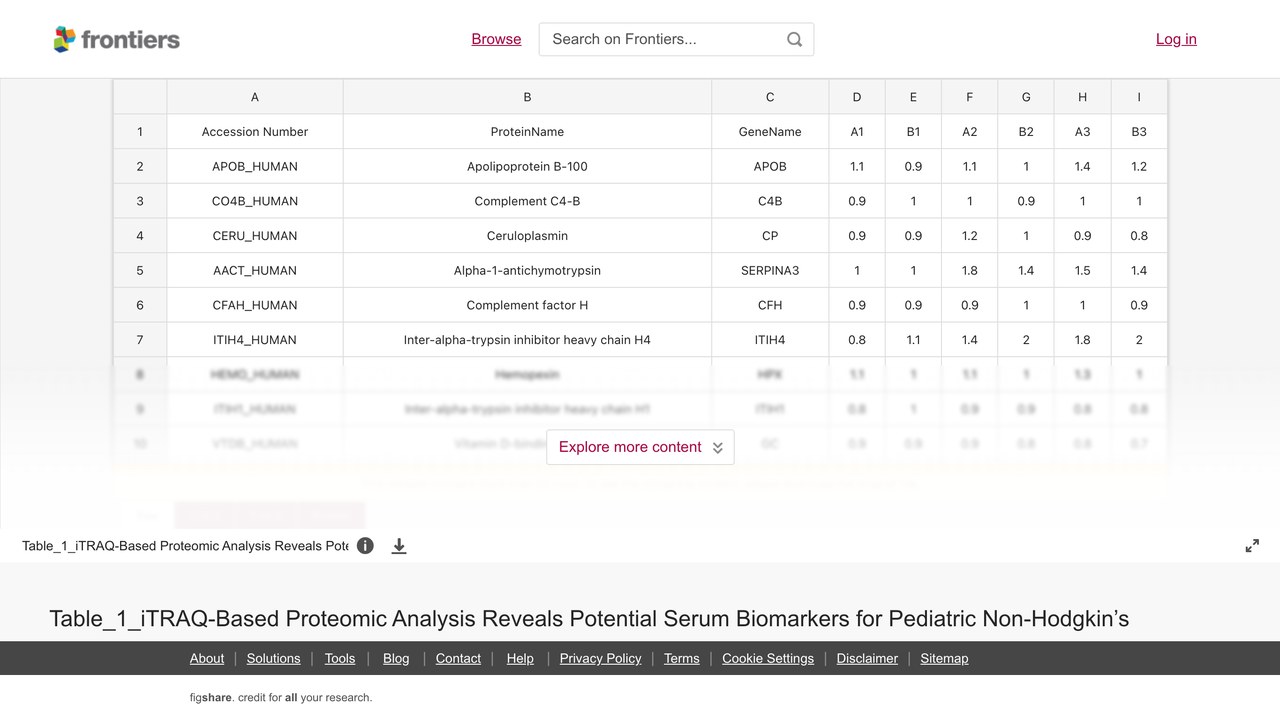Click the ITIH4_HUMAN cell

point(255,340)
